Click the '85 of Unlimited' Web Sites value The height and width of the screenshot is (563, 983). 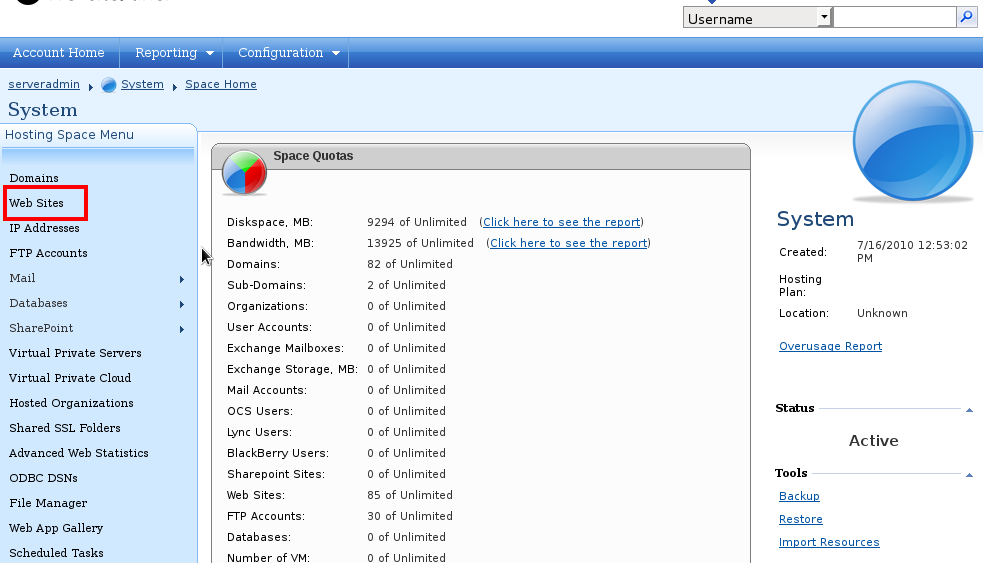[410, 495]
